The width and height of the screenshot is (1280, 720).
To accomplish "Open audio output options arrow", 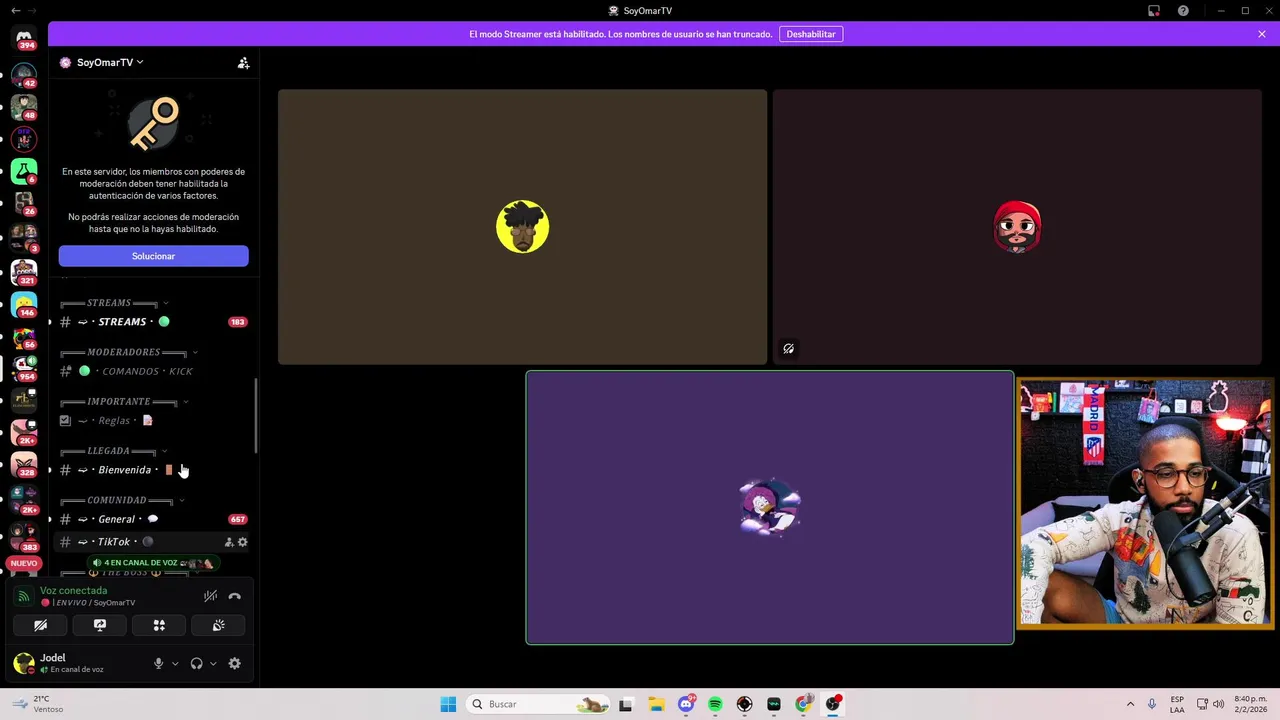I will coord(213,663).
